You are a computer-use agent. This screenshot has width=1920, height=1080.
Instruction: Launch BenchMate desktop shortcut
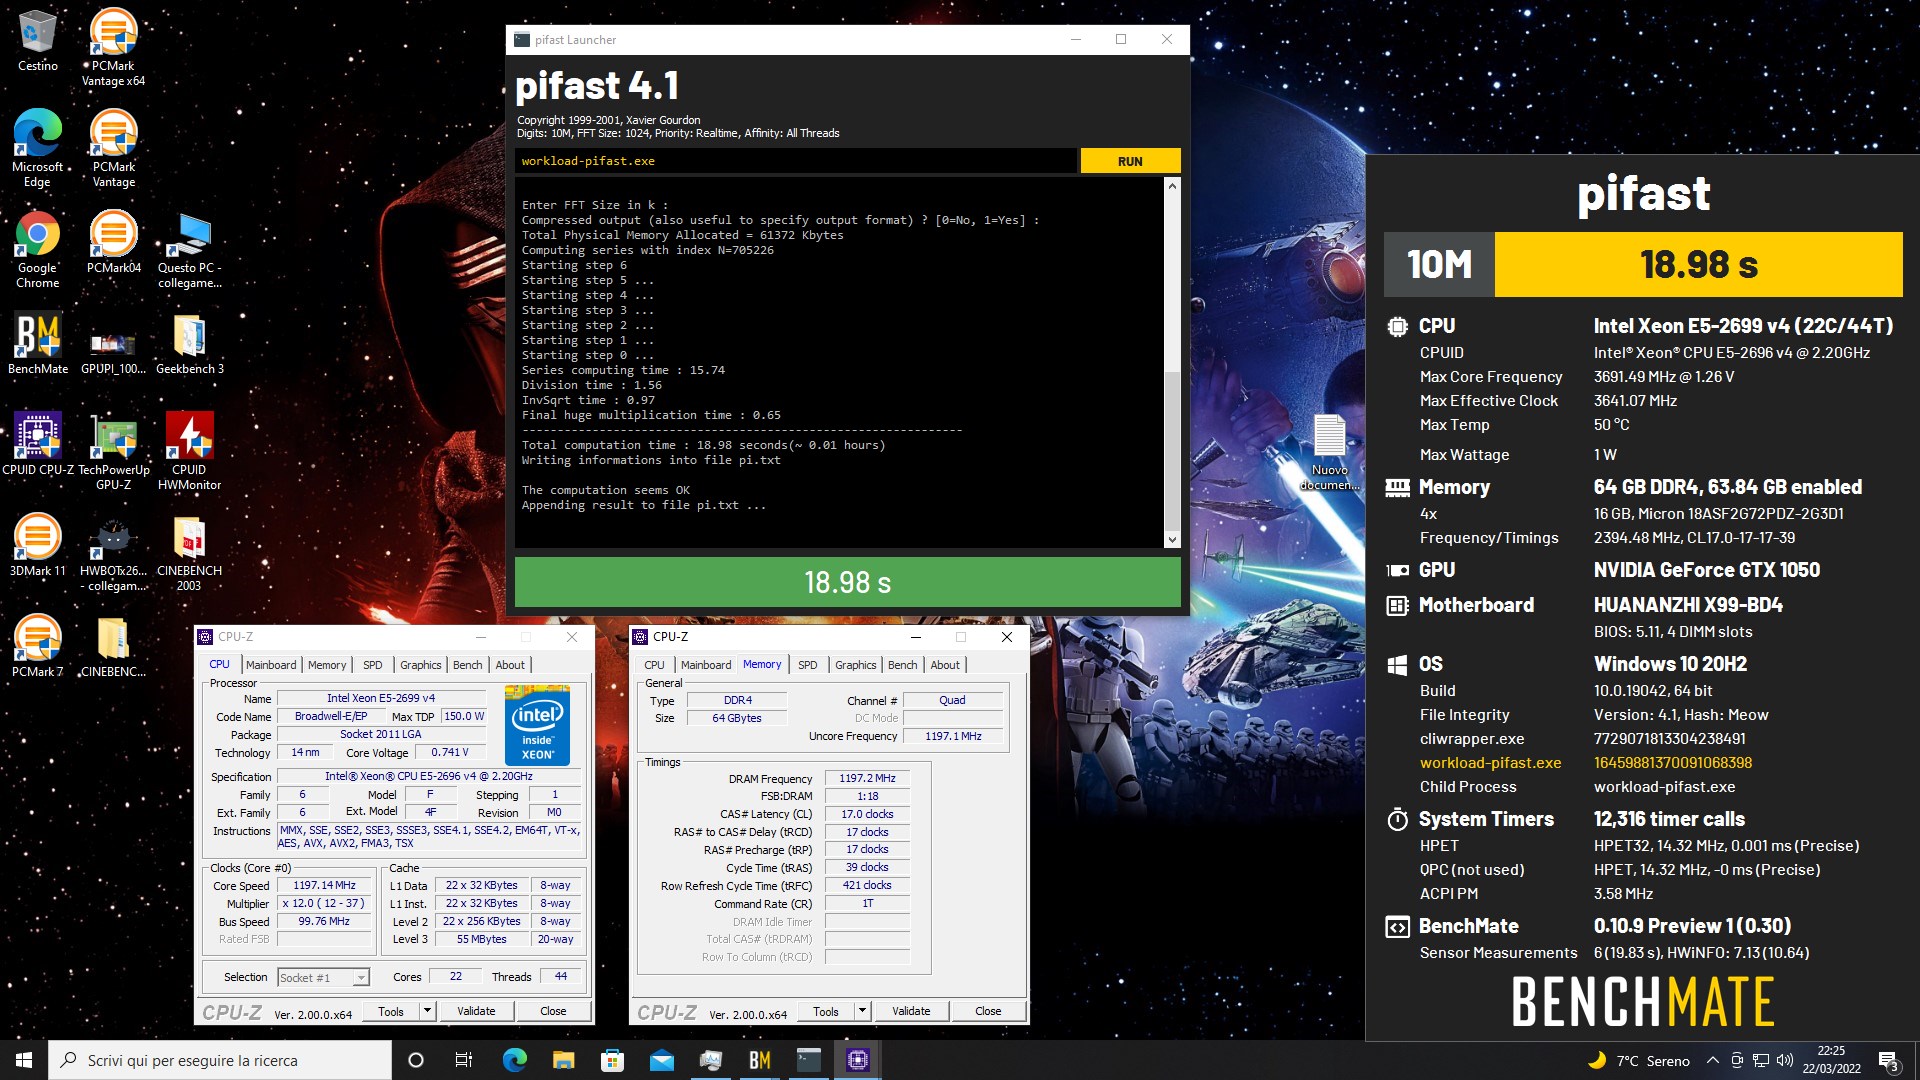[x=37, y=343]
